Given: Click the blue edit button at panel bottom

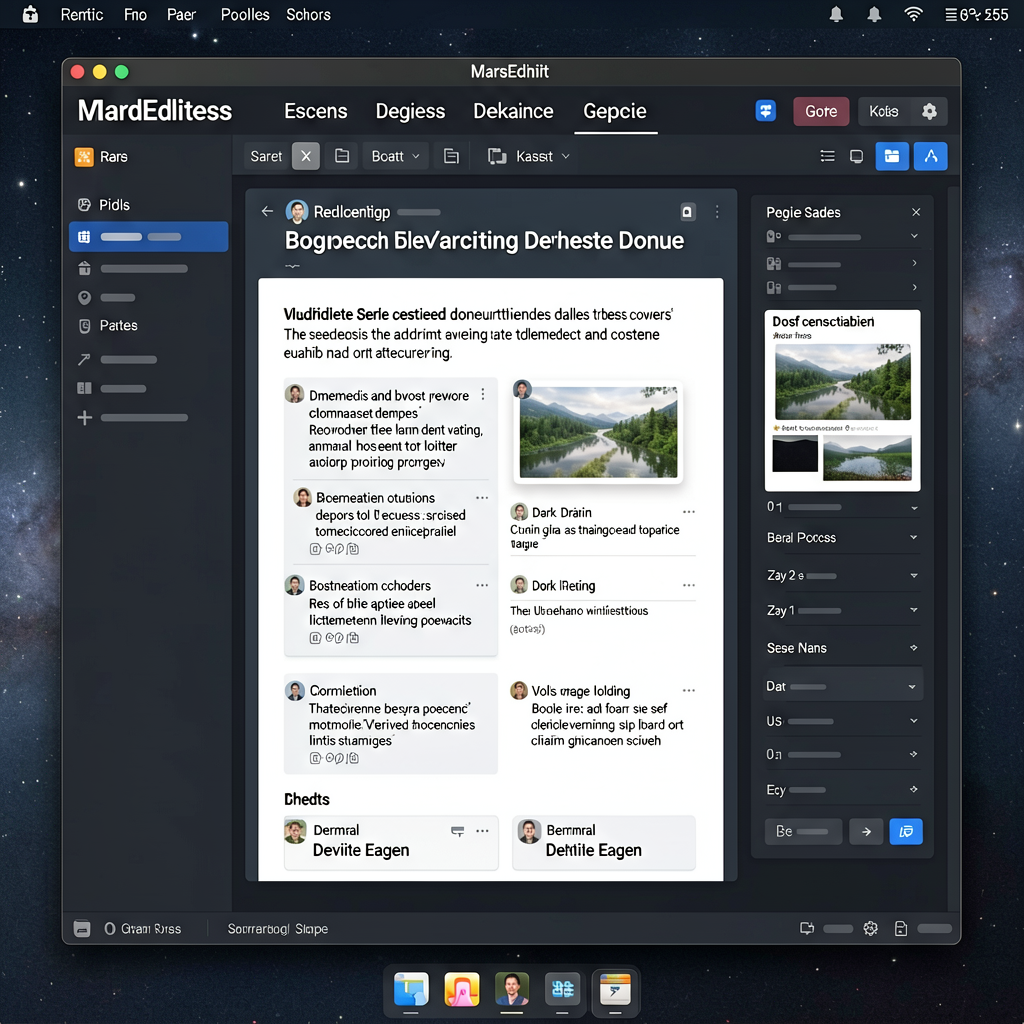Looking at the screenshot, I should (x=906, y=831).
